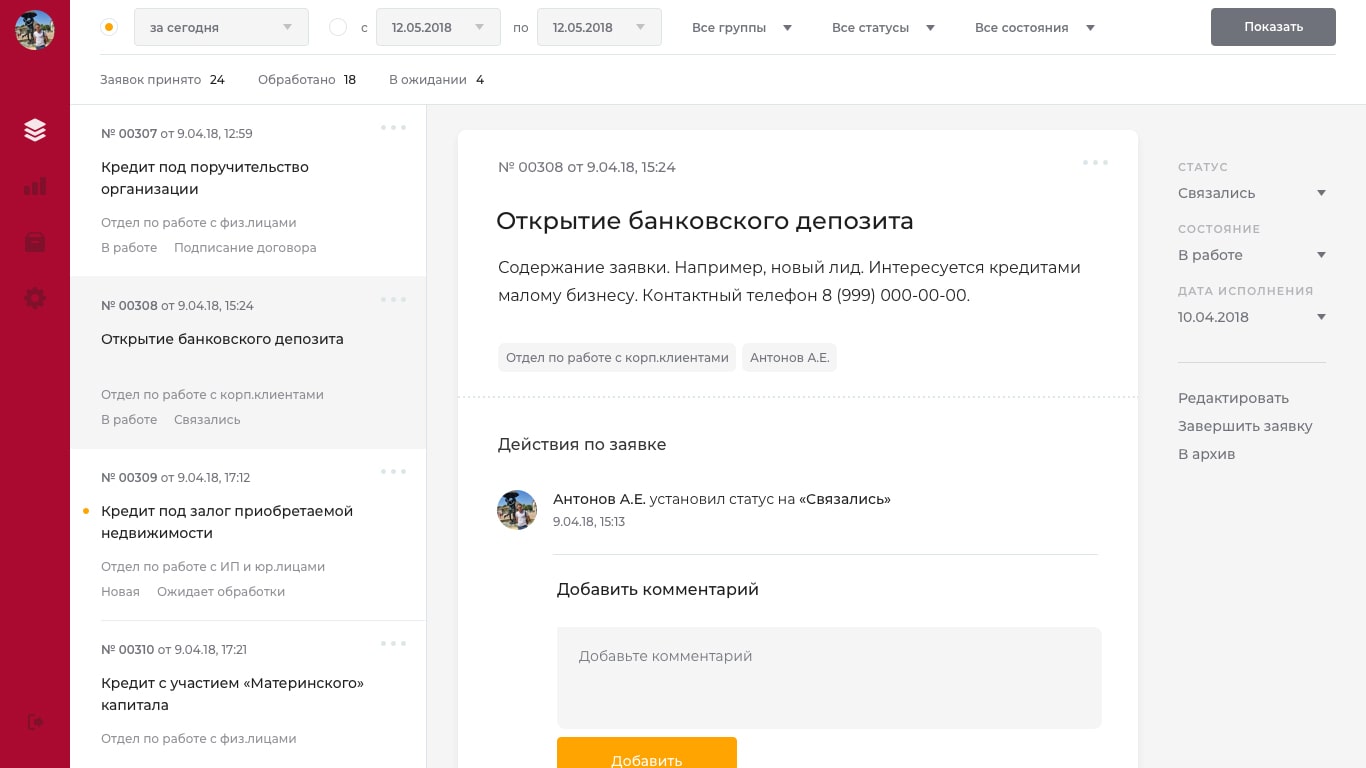This screenshot has width=1366, height=768.
Task: Click the «Добавьте комментарий» text field
Action: coord(828,677)
